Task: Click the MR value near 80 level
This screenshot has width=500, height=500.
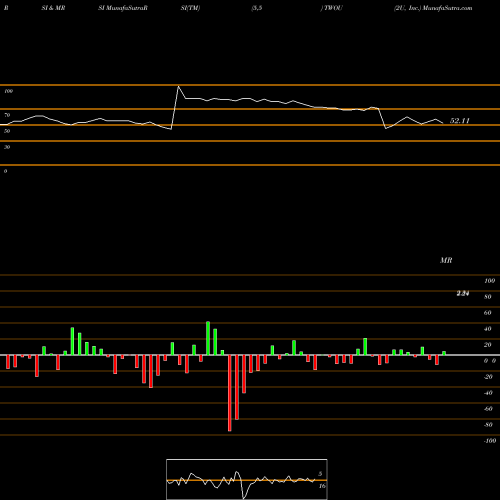Action: pos(463,294)
